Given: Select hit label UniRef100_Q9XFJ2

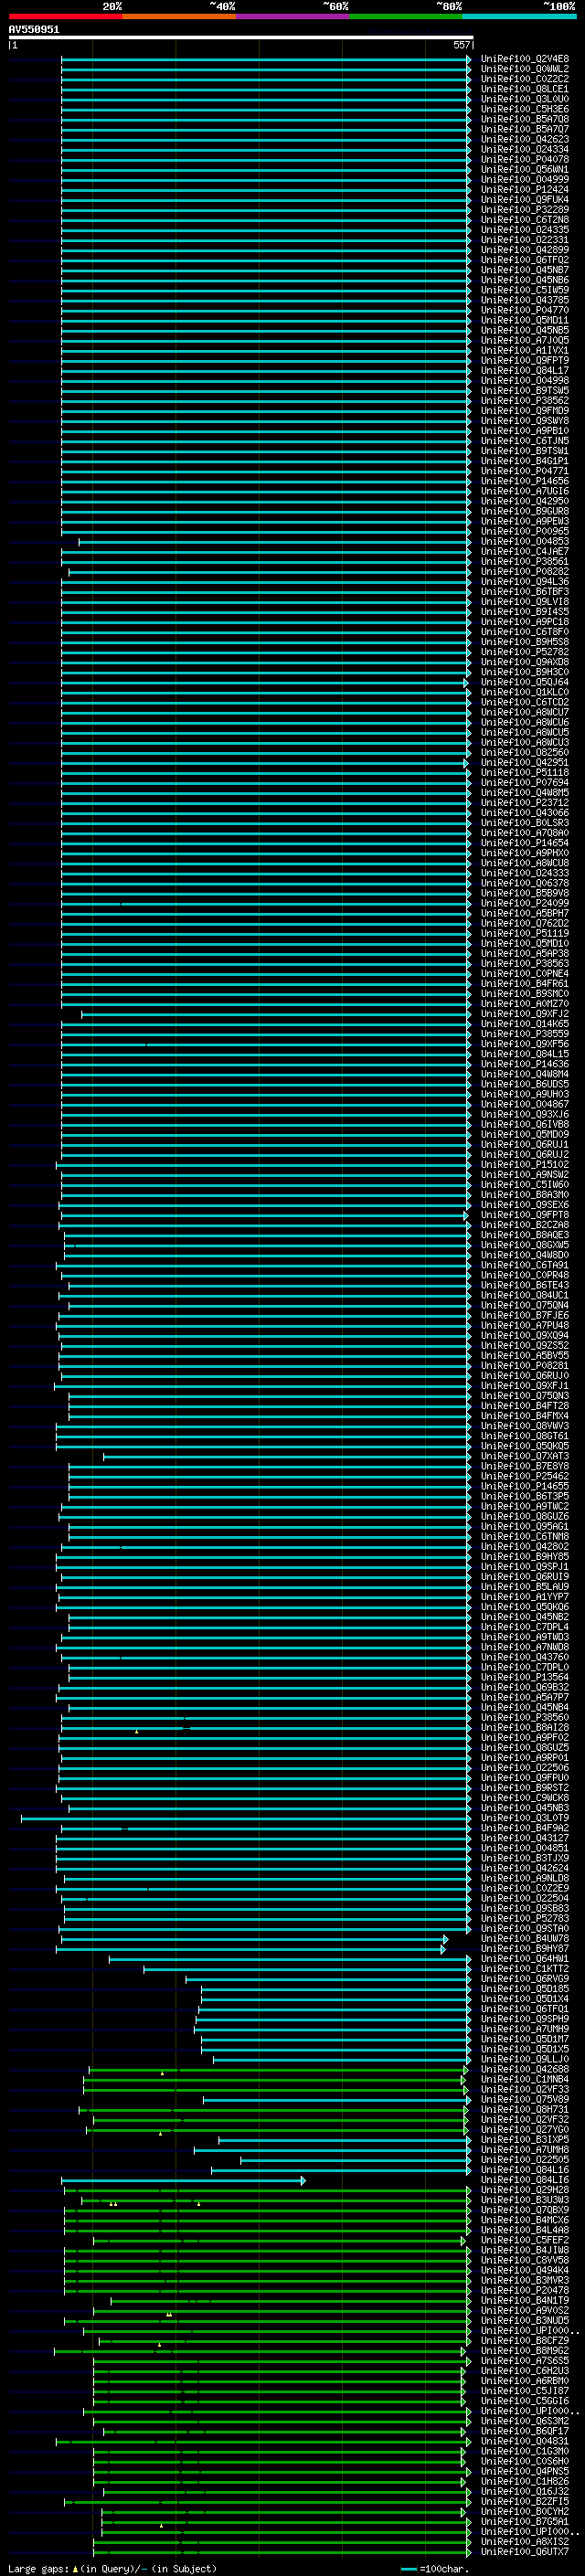Looking at the screenshot, I should coord(524,1013).
